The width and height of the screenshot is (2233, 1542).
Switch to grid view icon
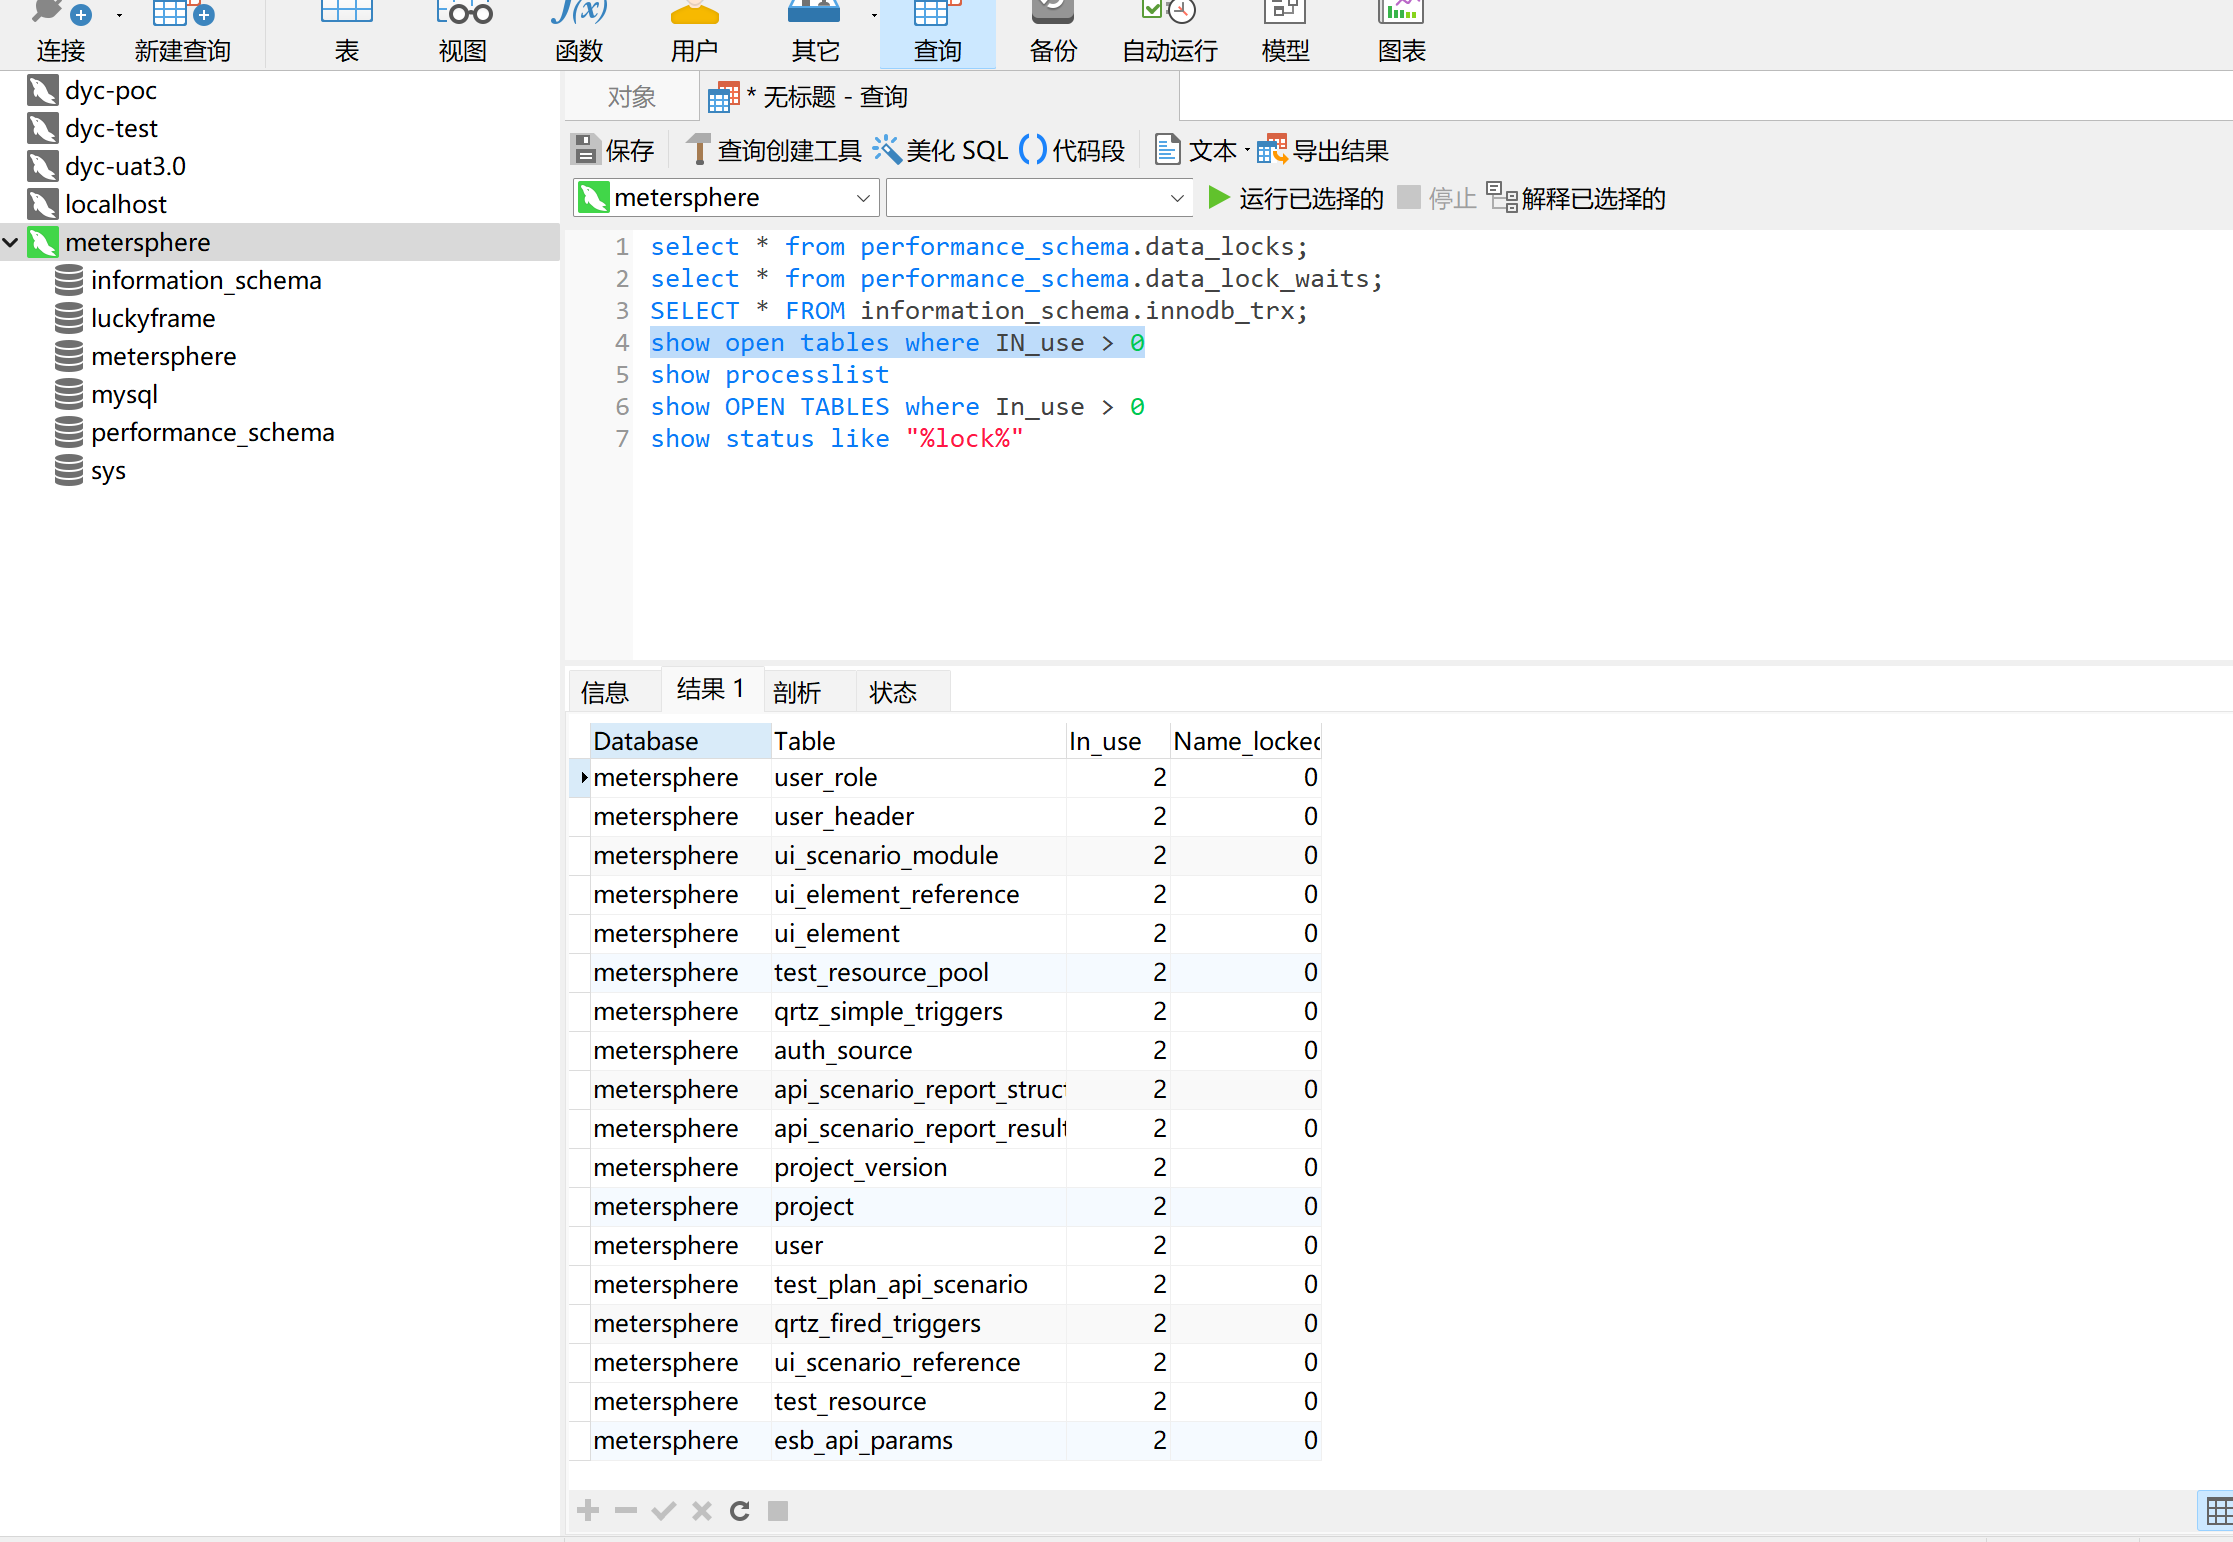[2218, 1510]
